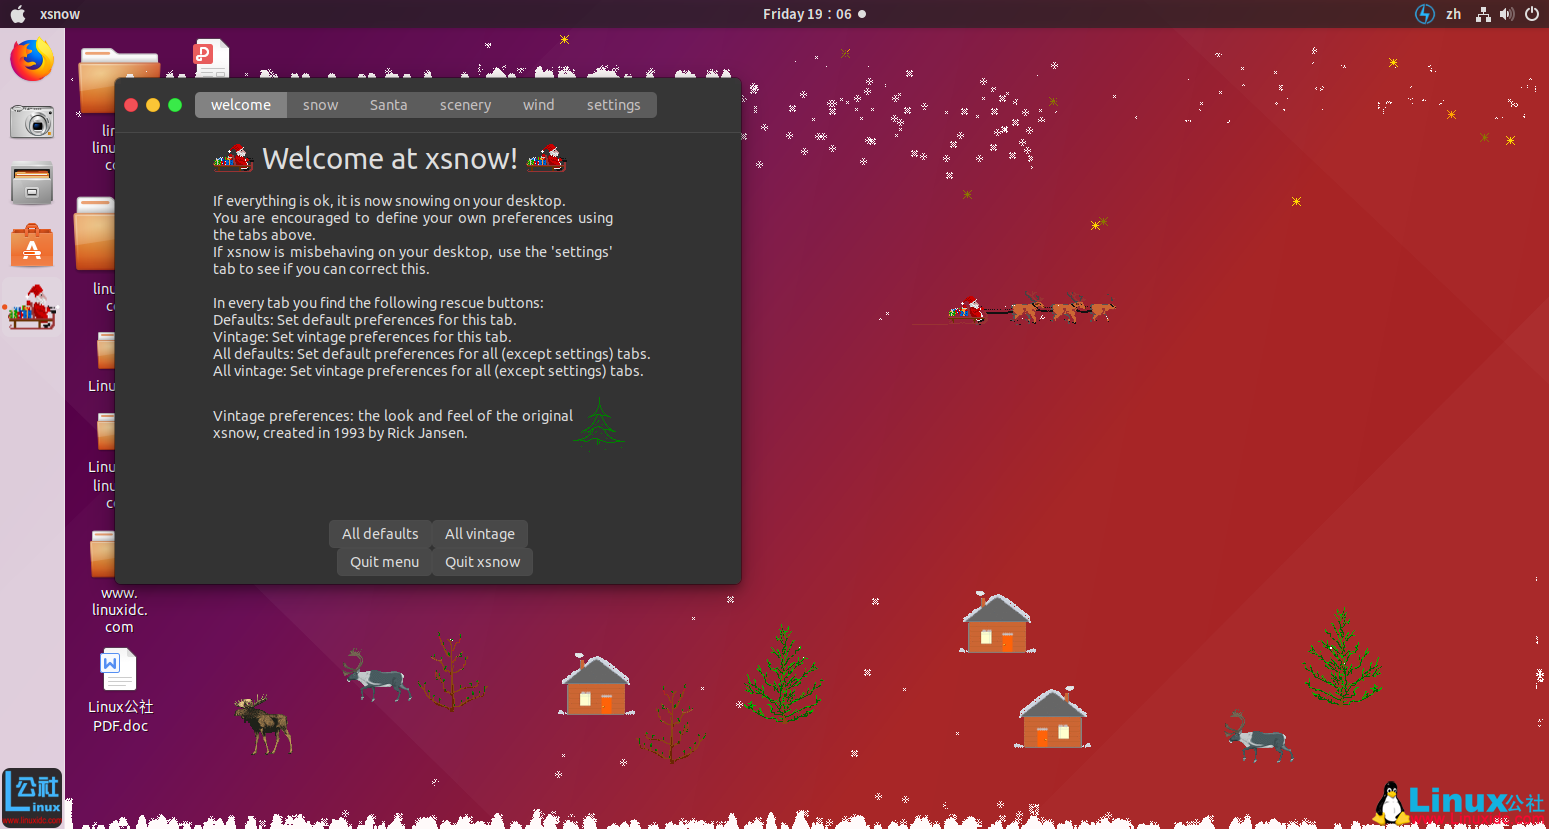This screenshot has width=1549, height=829.
Task: Click Quit xsnow button
Action: pyautogui.click(x=483, y=562)
